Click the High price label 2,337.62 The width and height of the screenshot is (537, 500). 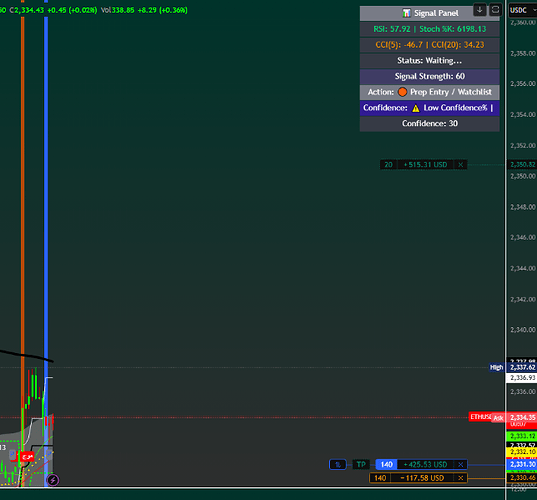tap(522, 367)
